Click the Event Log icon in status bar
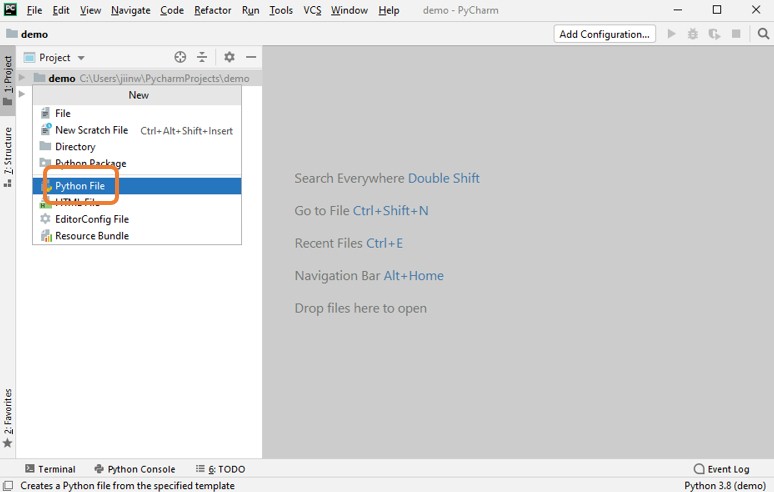Image resolution: width=774 pixels, height=492 pixels. click(699, 469)
